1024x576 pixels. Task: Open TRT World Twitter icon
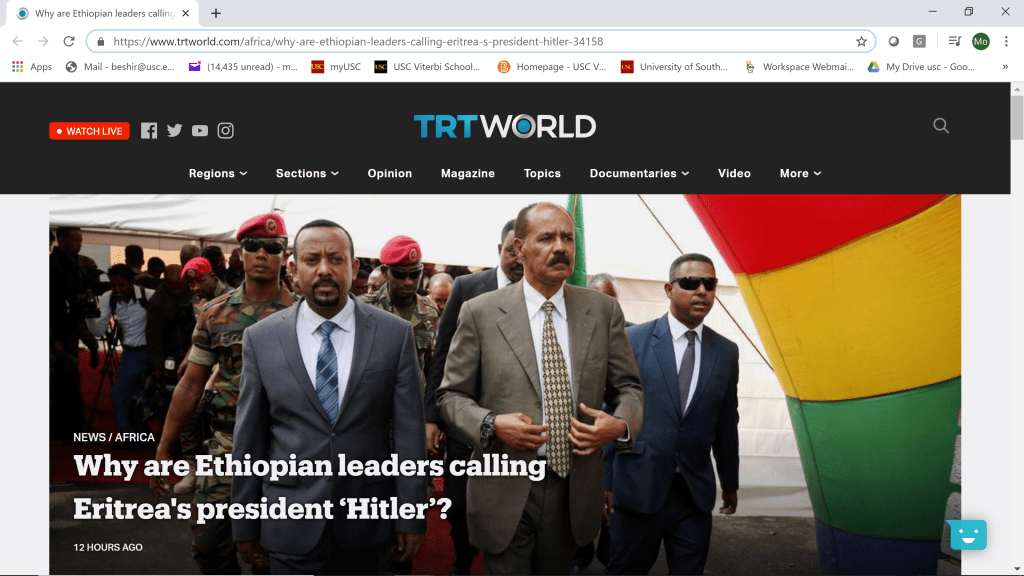pyautogui.click(x=174, y=131)
